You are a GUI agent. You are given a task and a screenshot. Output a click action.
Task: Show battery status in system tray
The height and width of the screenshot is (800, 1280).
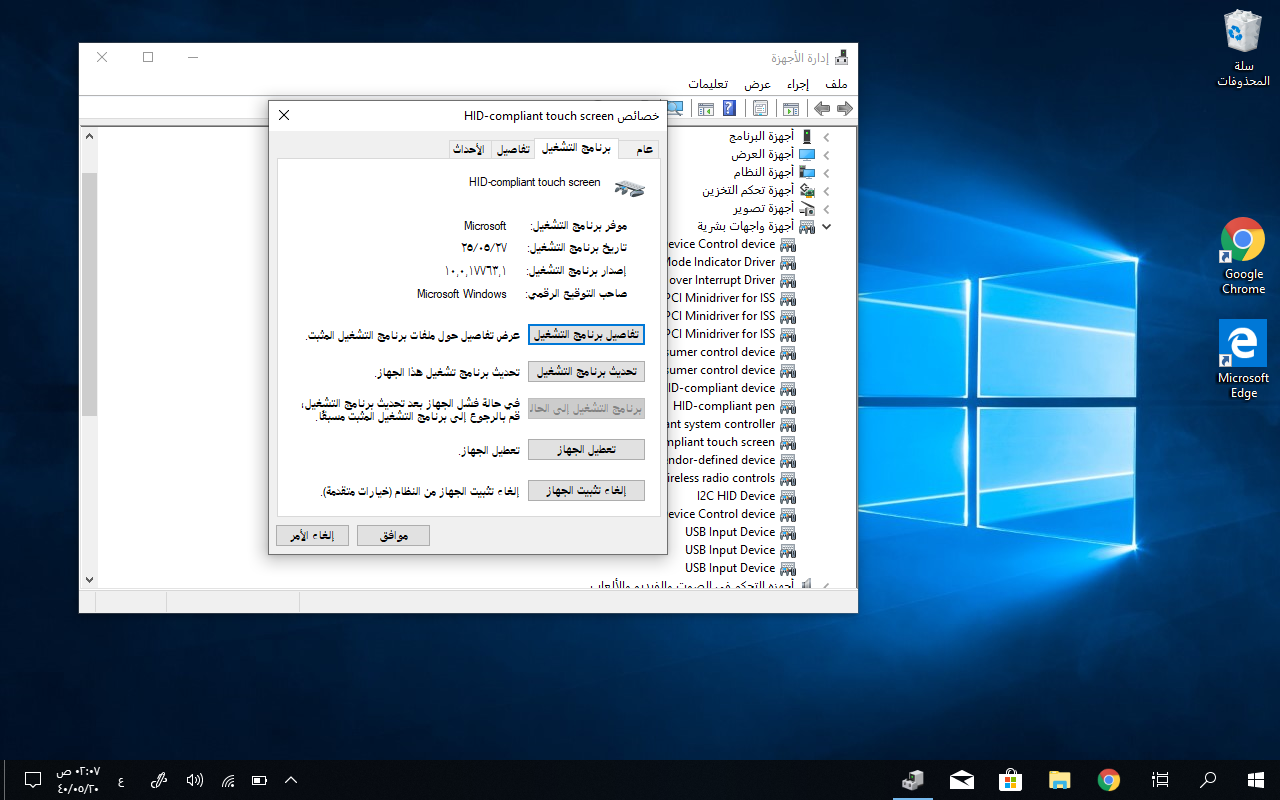[260, 780]
